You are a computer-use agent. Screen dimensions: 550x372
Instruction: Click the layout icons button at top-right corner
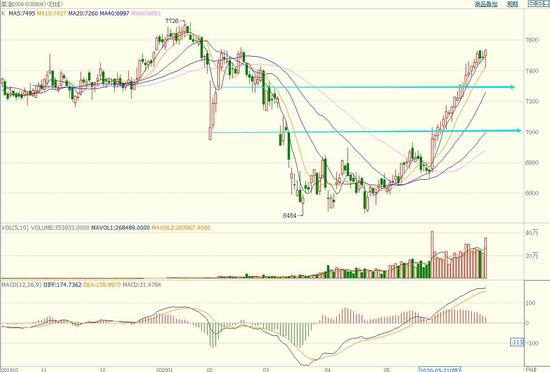click(538, 4)
